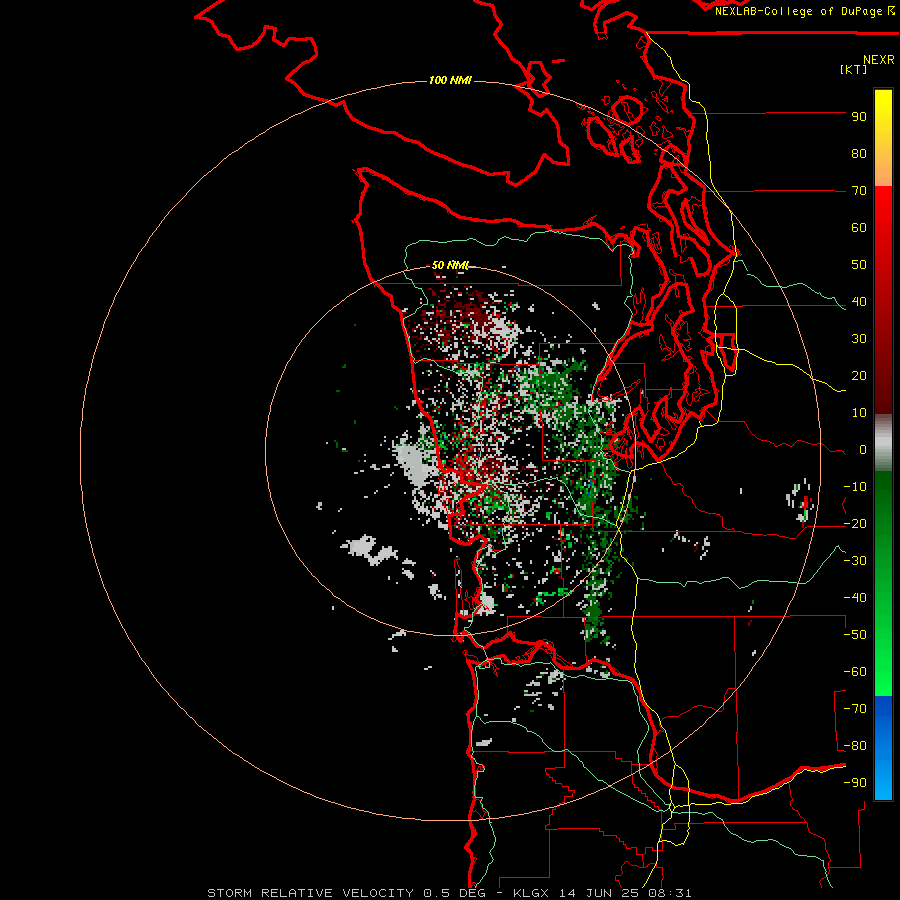Click the -10 scale value

coord(855,487)
